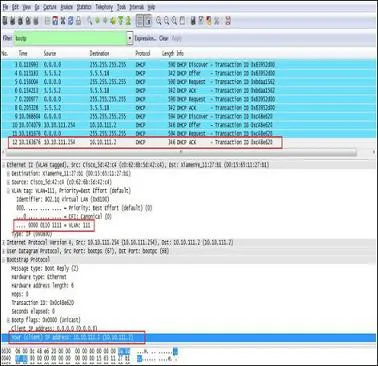Open the Statistics menu
Image resolution: width=378 pixels, height=366 pixels.
tap(84, 7)
